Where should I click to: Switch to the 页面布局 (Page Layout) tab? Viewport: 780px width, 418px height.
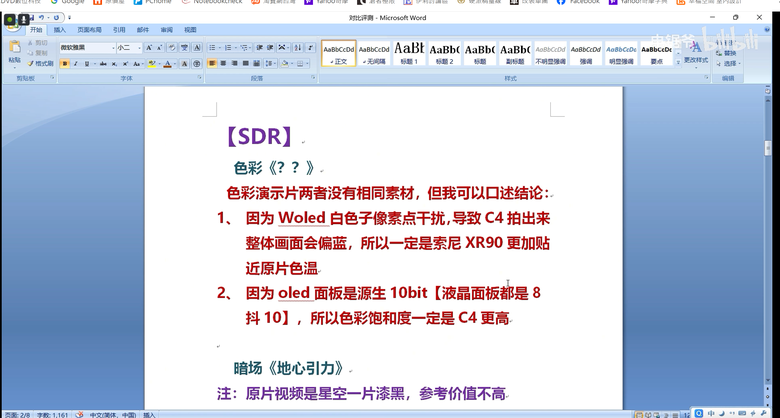[90, 30]
